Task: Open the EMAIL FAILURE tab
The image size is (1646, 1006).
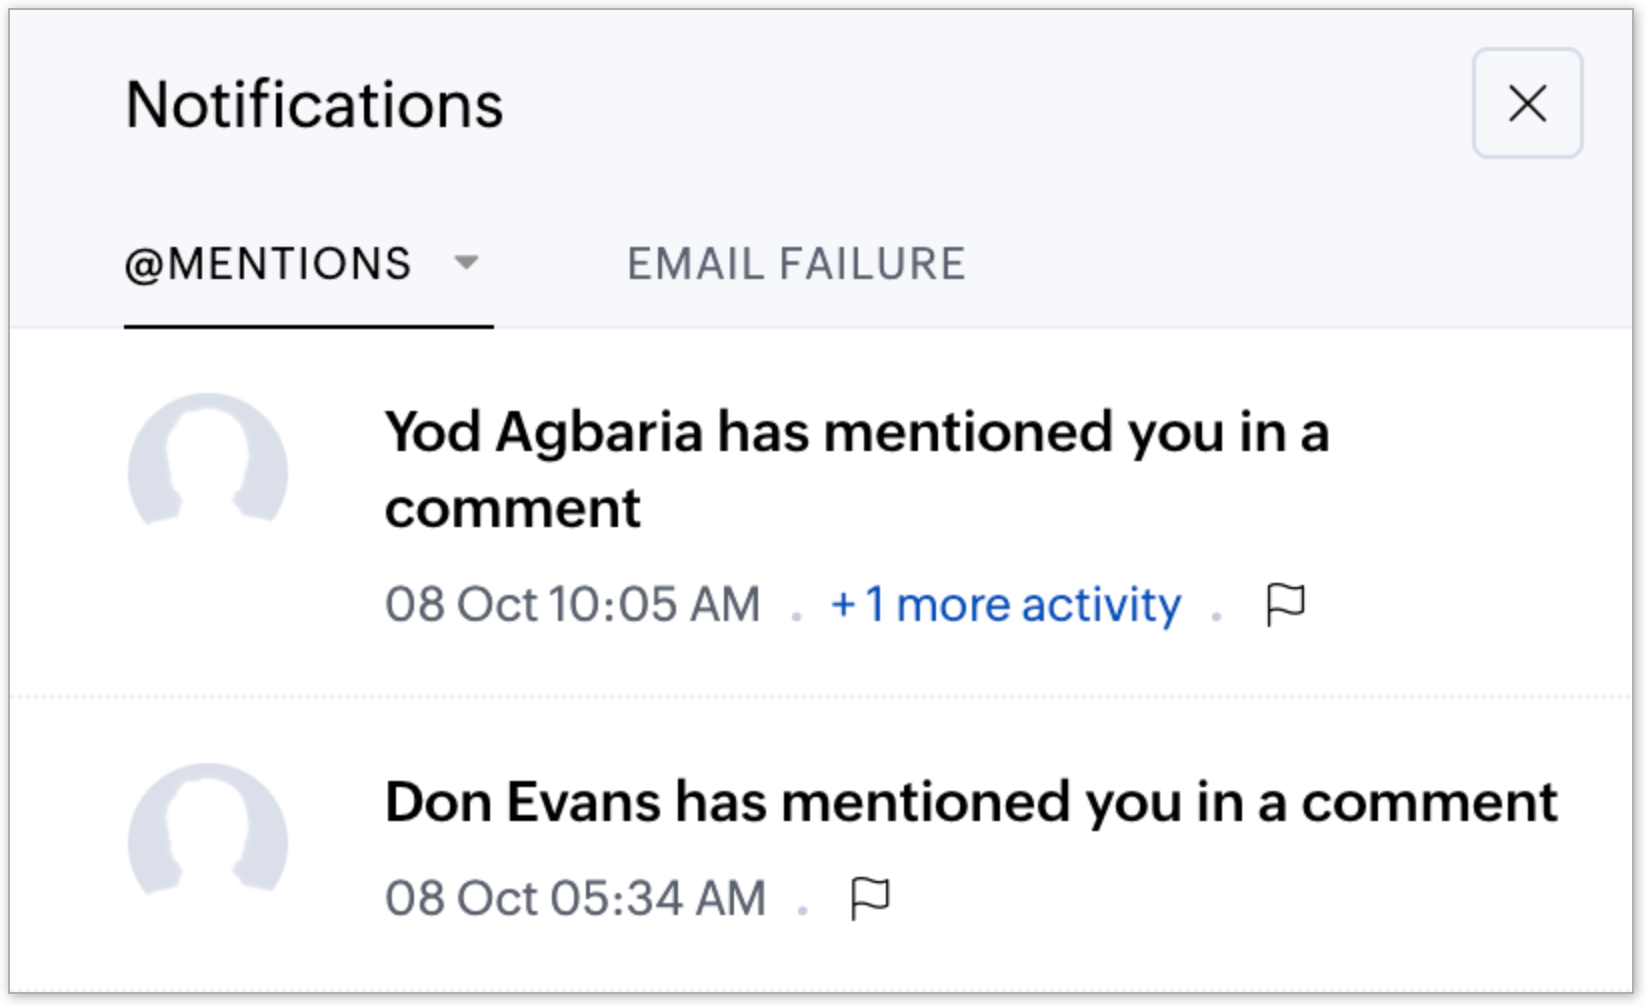Action: click(796, 264)
